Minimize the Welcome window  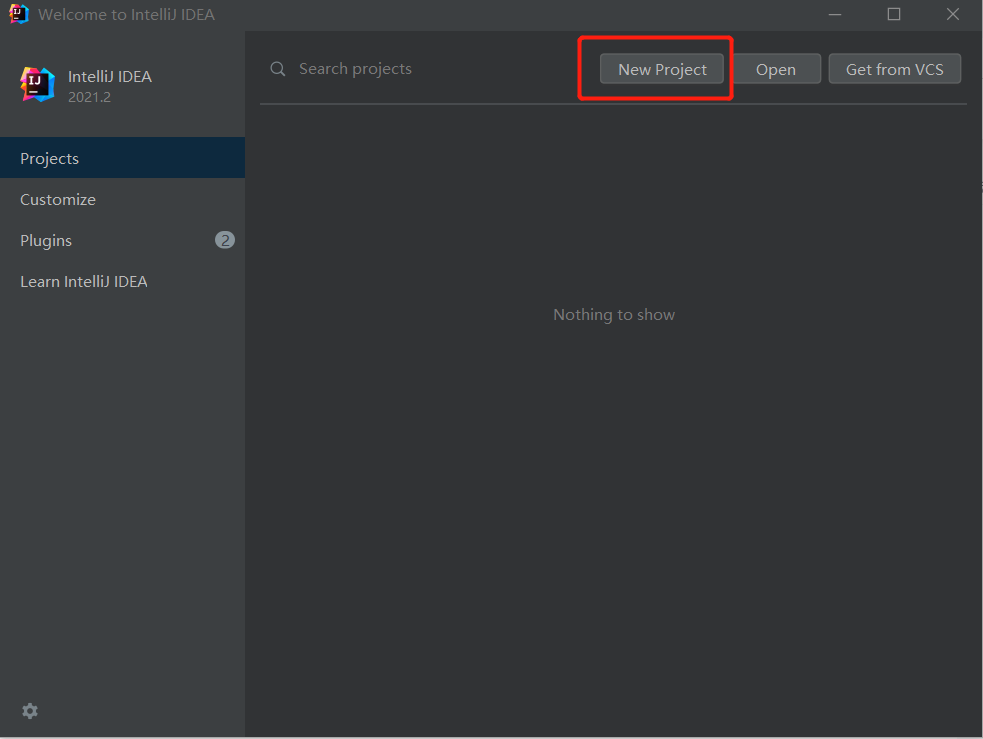[x=834, y=14]
